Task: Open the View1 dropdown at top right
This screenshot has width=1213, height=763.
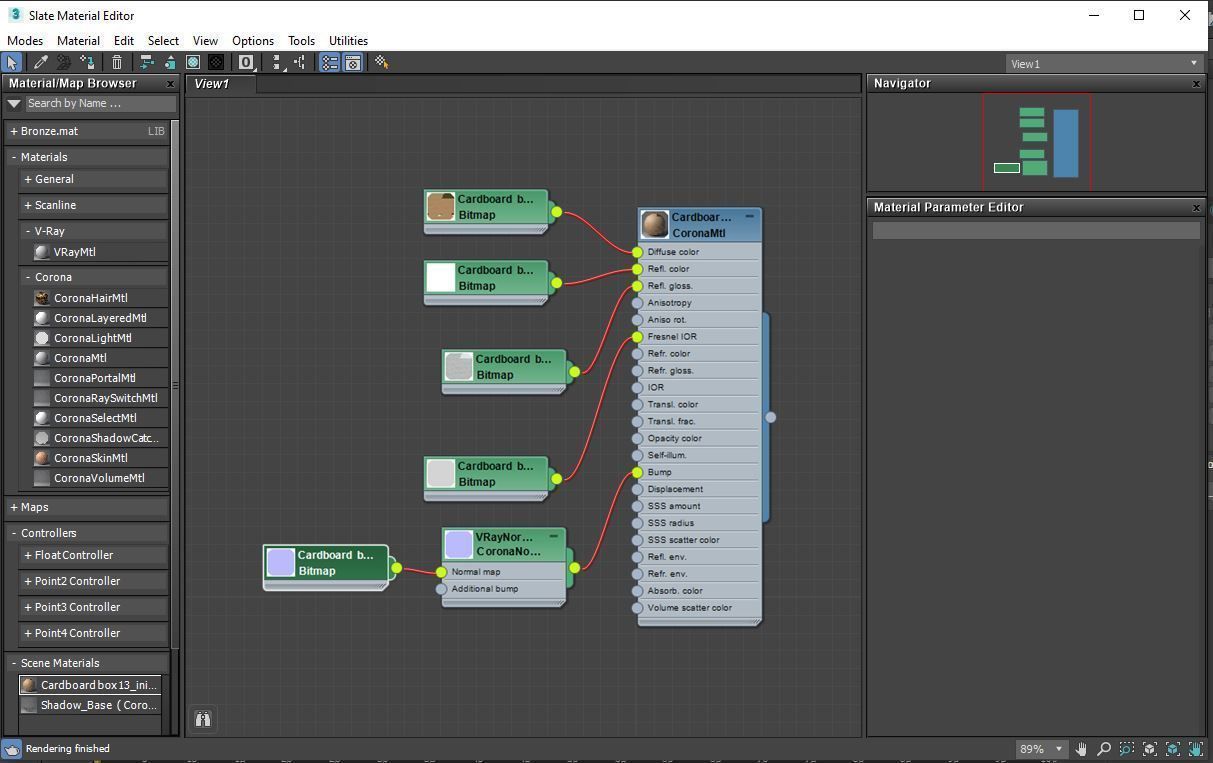Action: 1104,63
